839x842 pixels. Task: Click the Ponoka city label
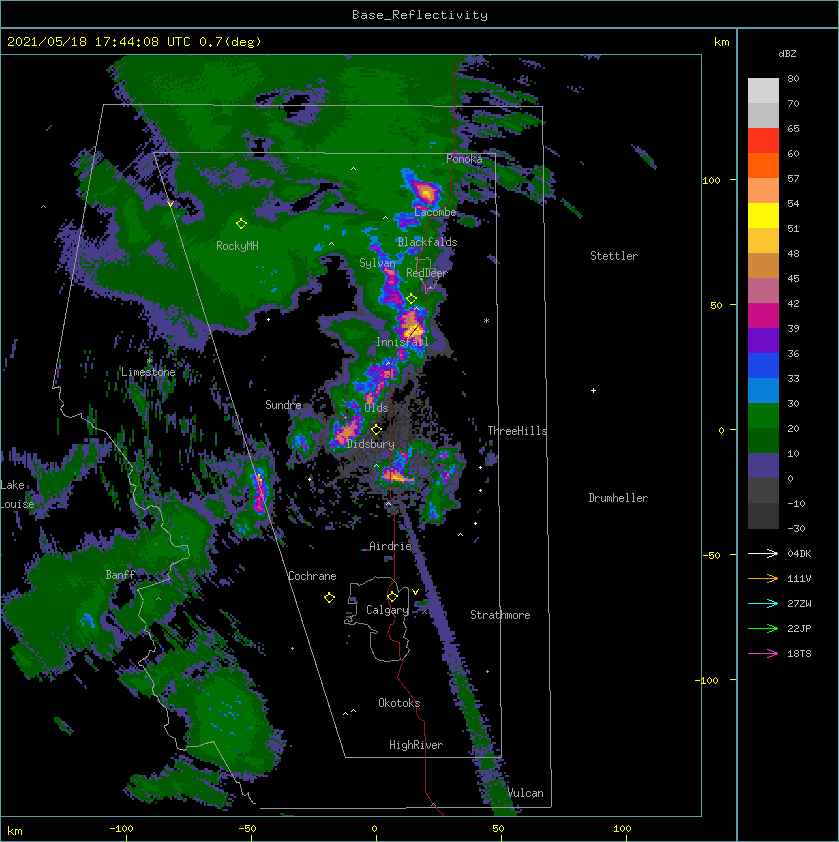coord(464,159)
